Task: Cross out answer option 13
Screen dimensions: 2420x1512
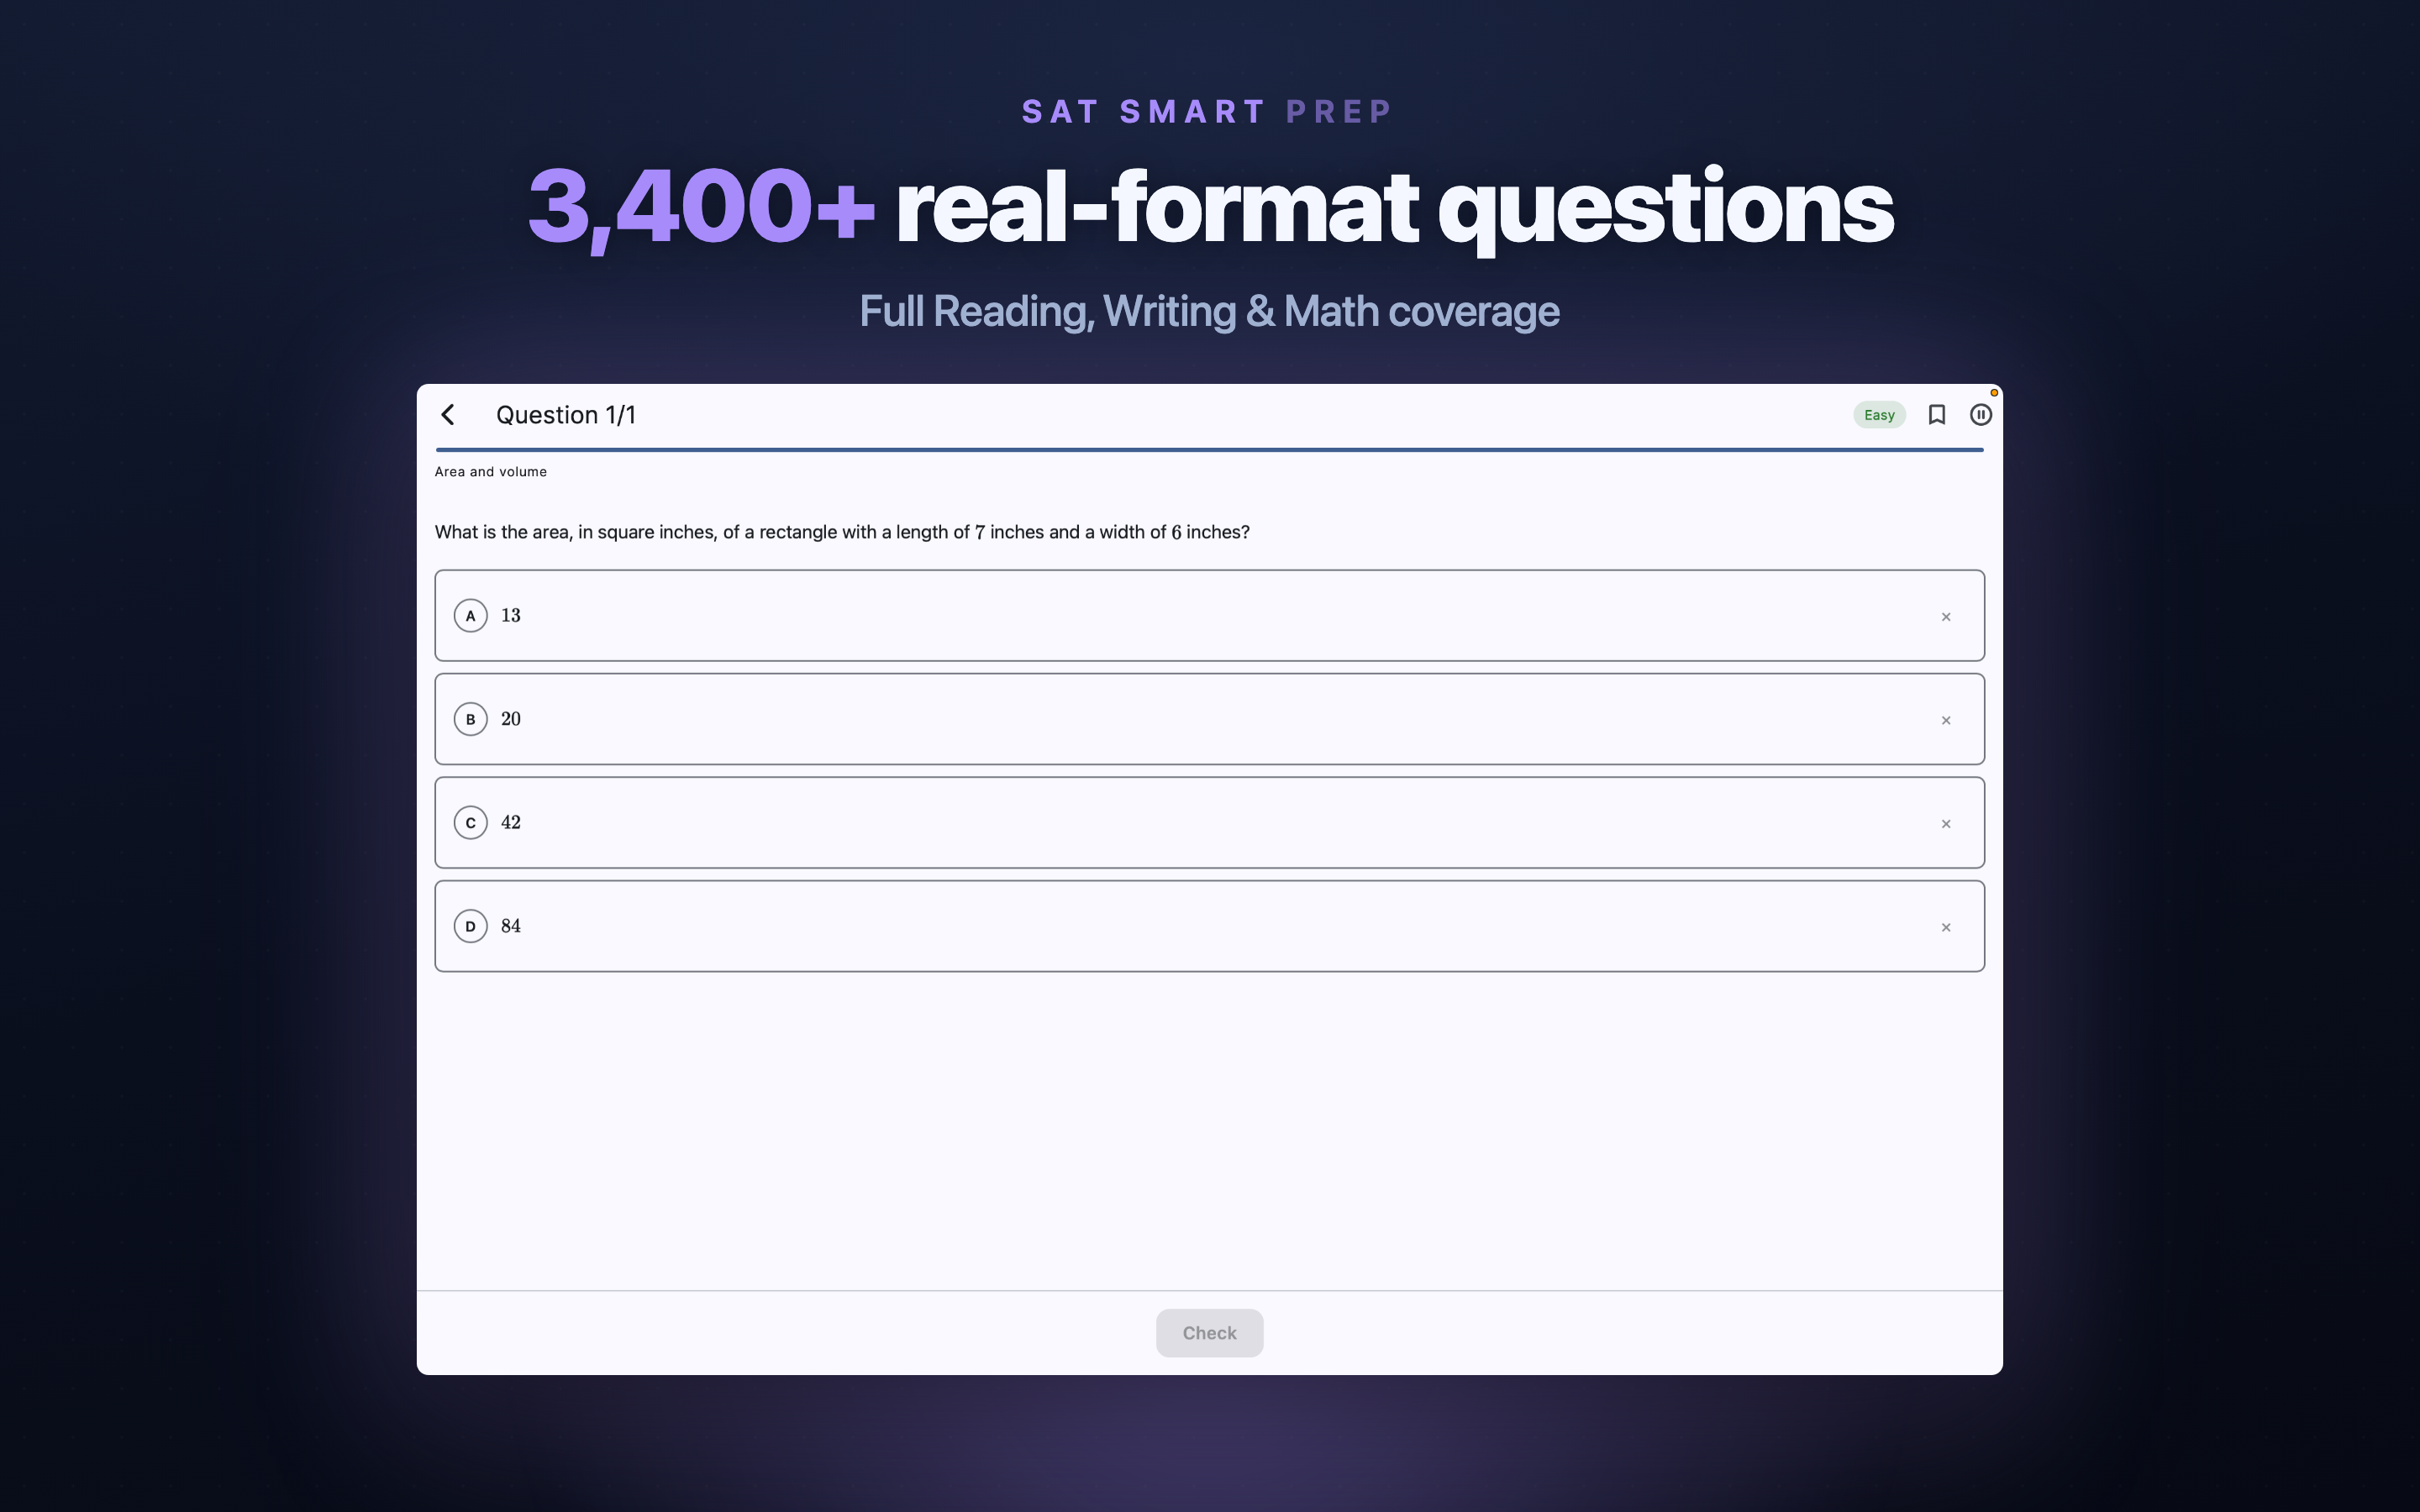Action: click(x=1946, y=617)
